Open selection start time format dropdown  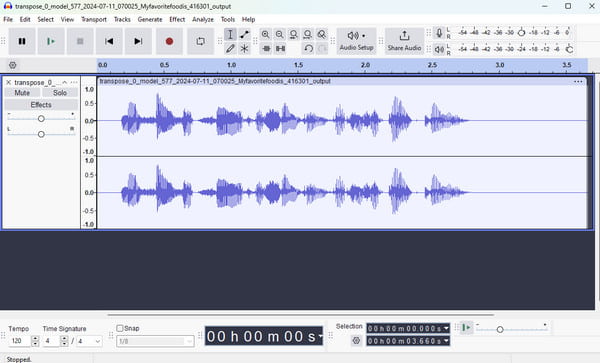tap(446, 328)
